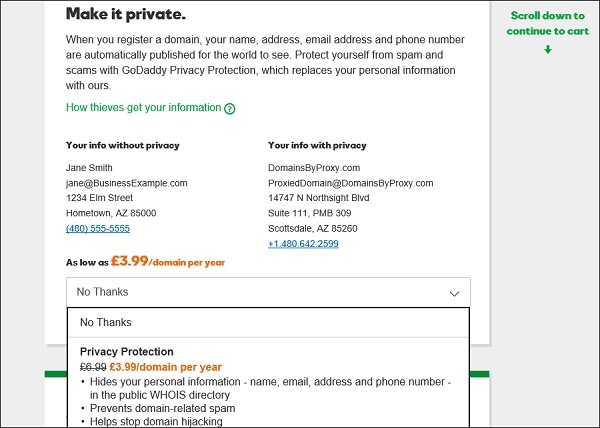
Task: Click Scroll down to continue to cart text
Action: point(547,23)
